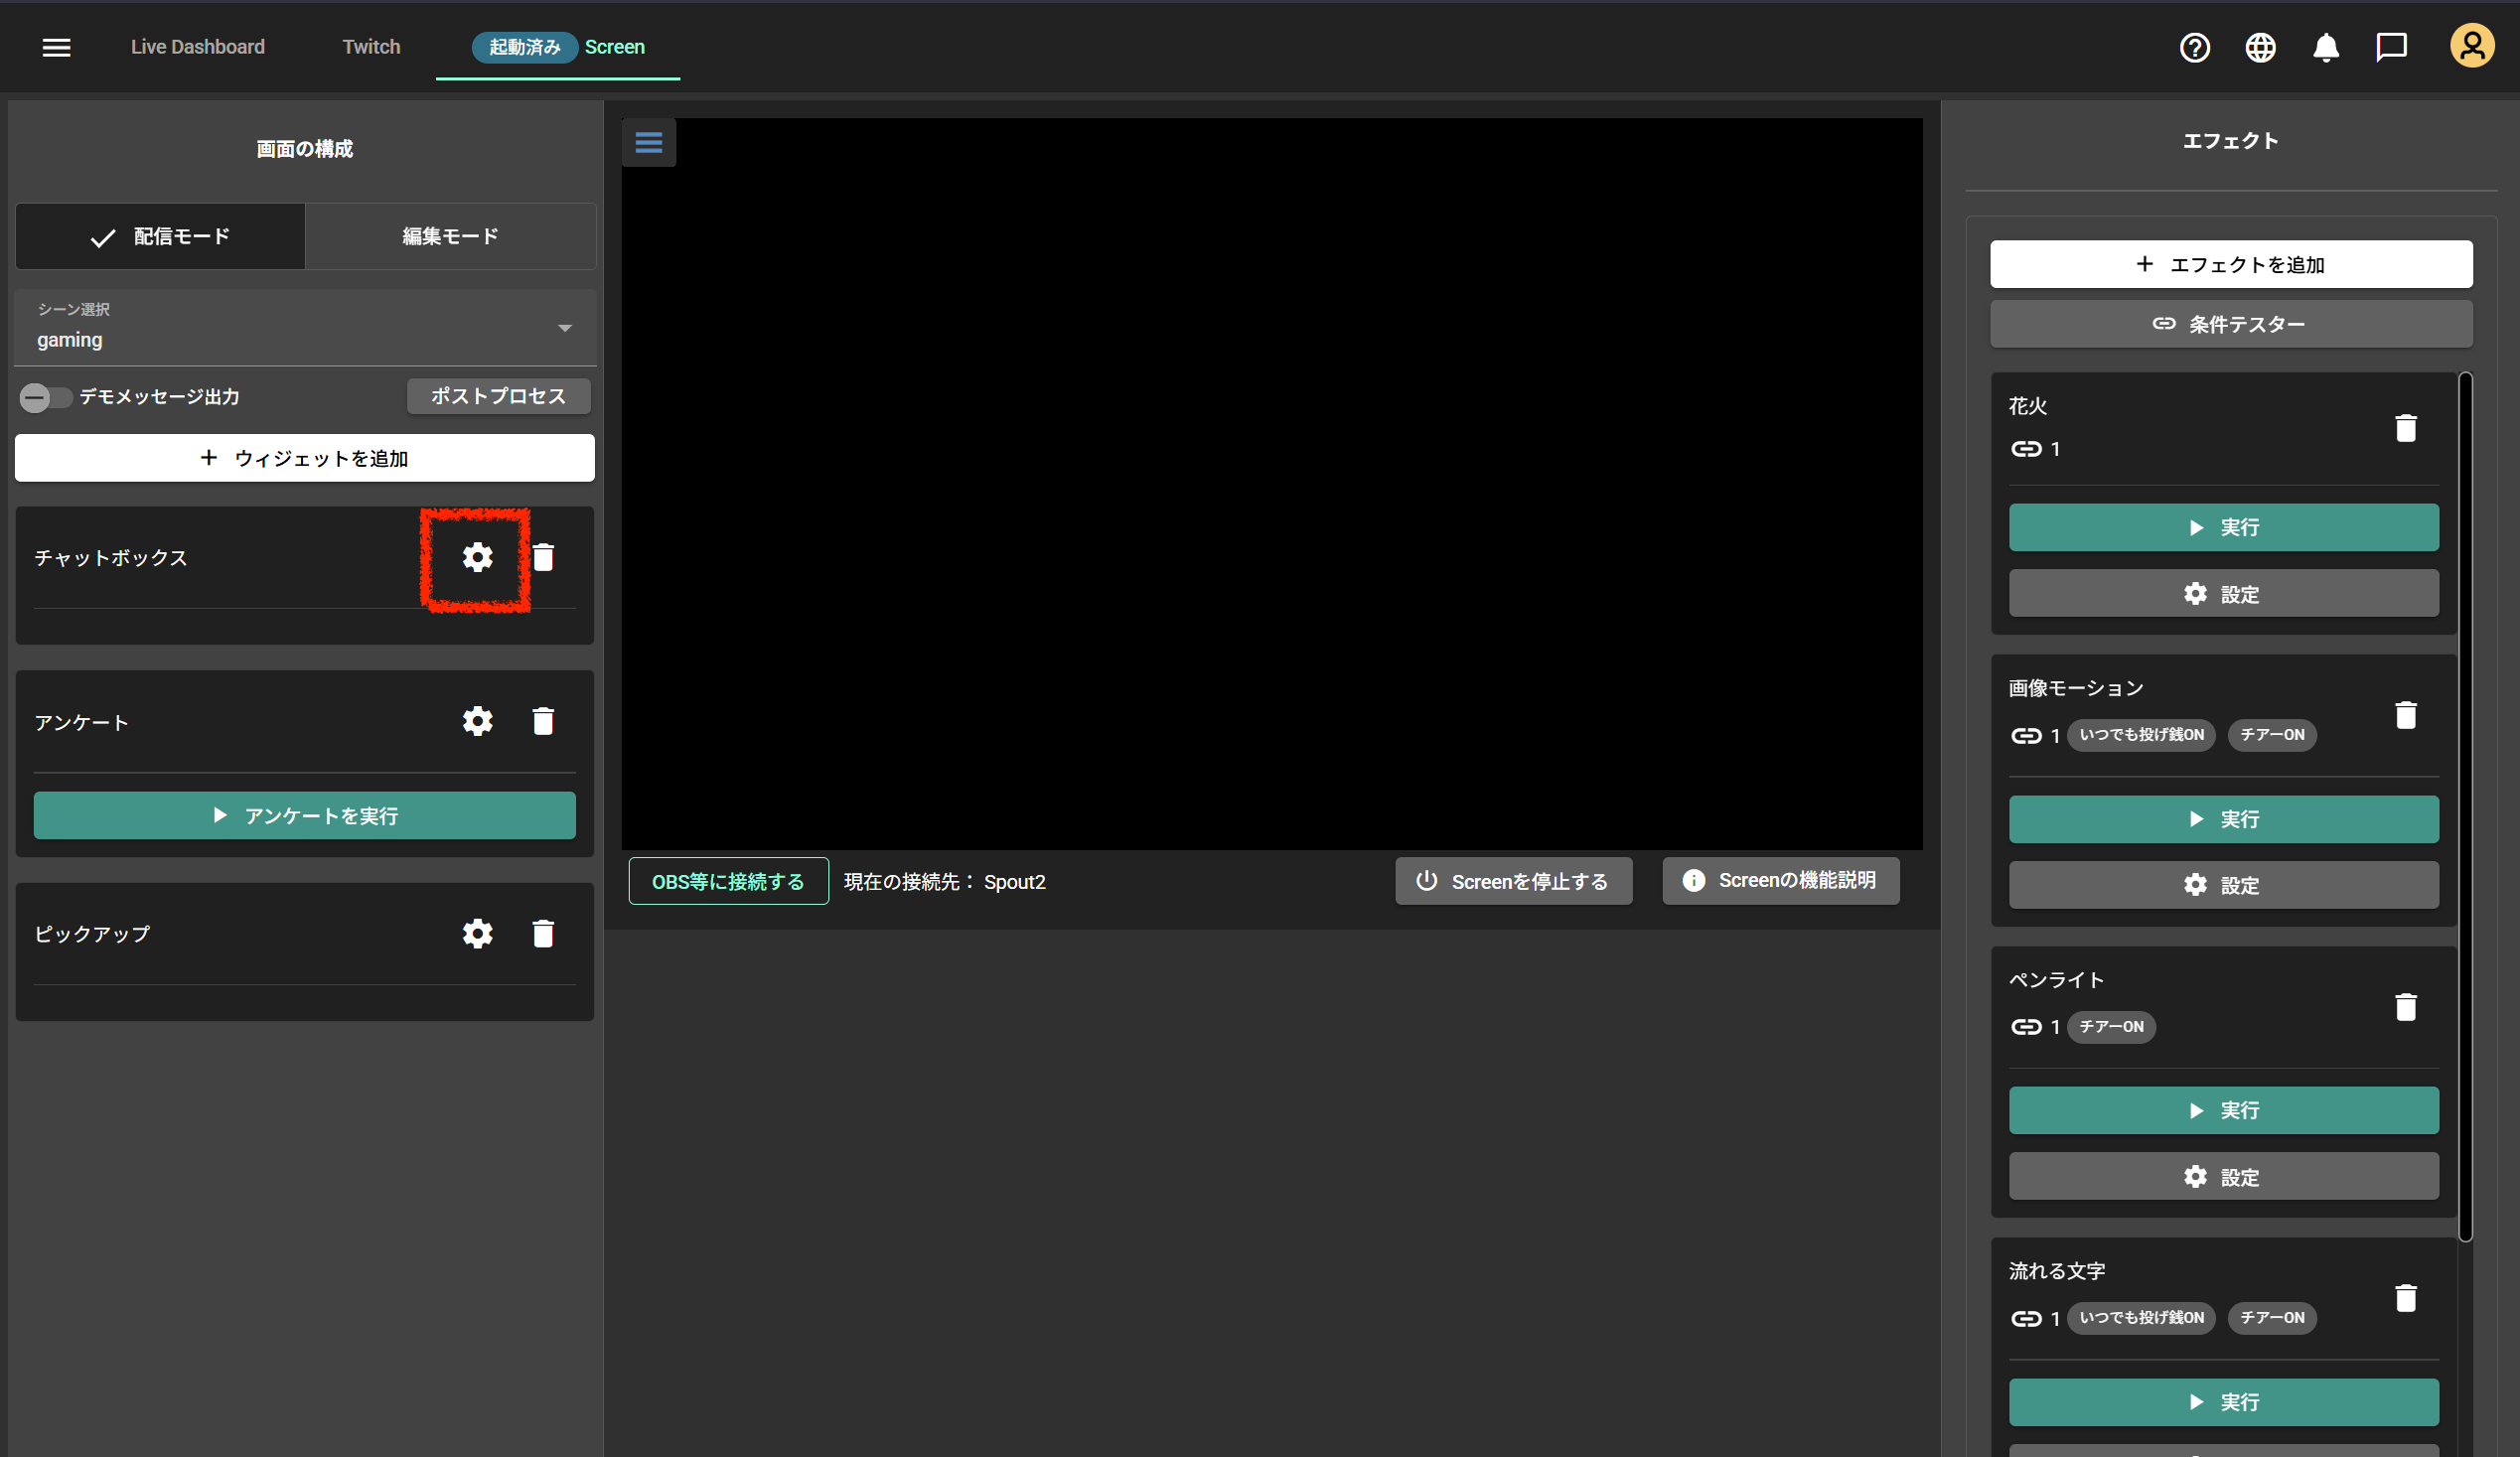Image resolution: width=2520 pixels, height=1457 pixels.
Task: Delete the ペンライト effect
Action: (x=2406, y=1007)
